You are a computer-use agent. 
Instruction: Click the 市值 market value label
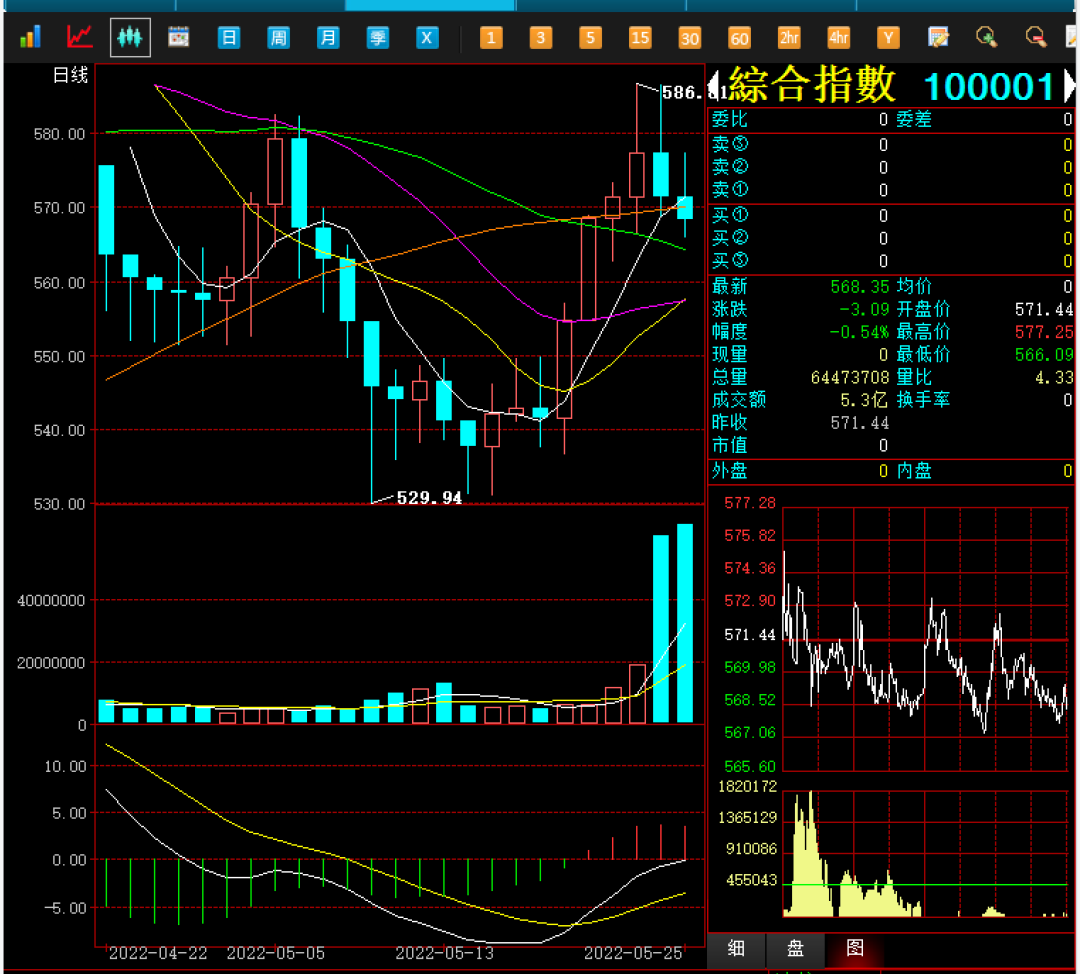[729, 446]
